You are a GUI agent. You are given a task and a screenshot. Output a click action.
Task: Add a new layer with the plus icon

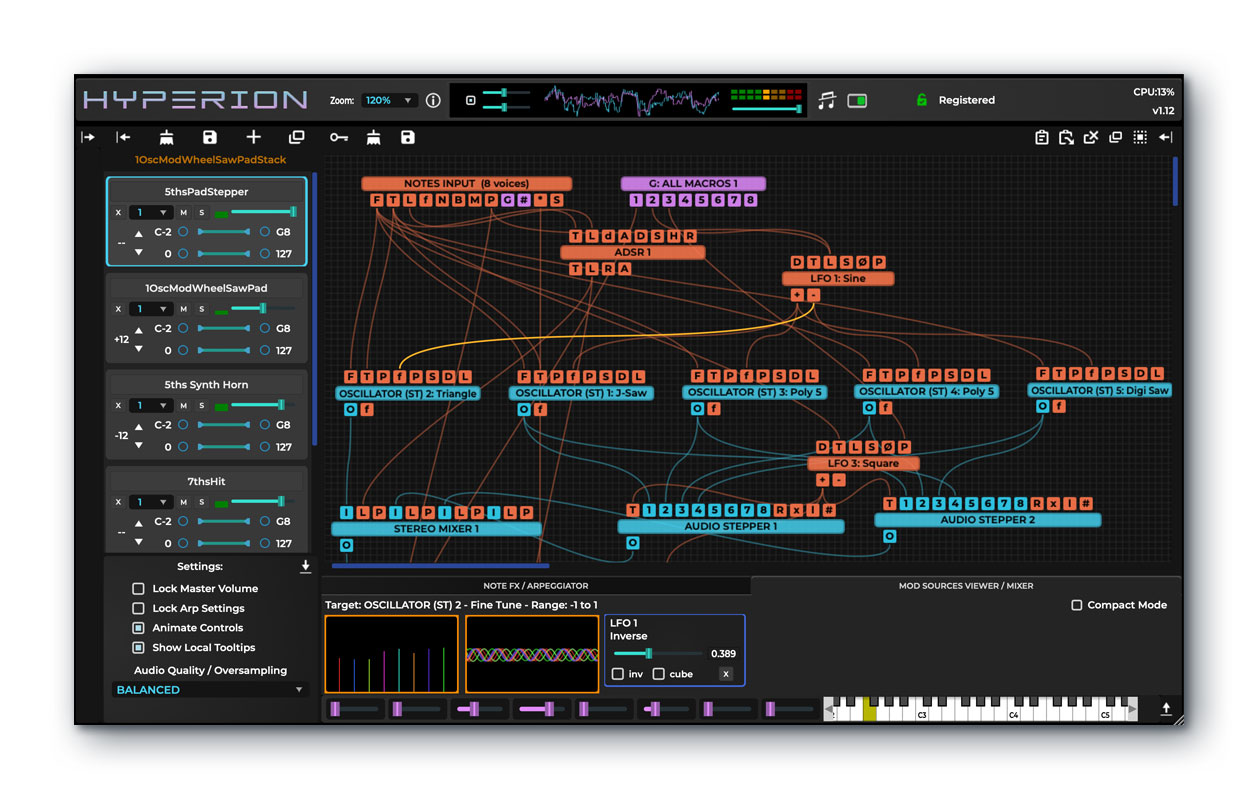click(253, 137)
